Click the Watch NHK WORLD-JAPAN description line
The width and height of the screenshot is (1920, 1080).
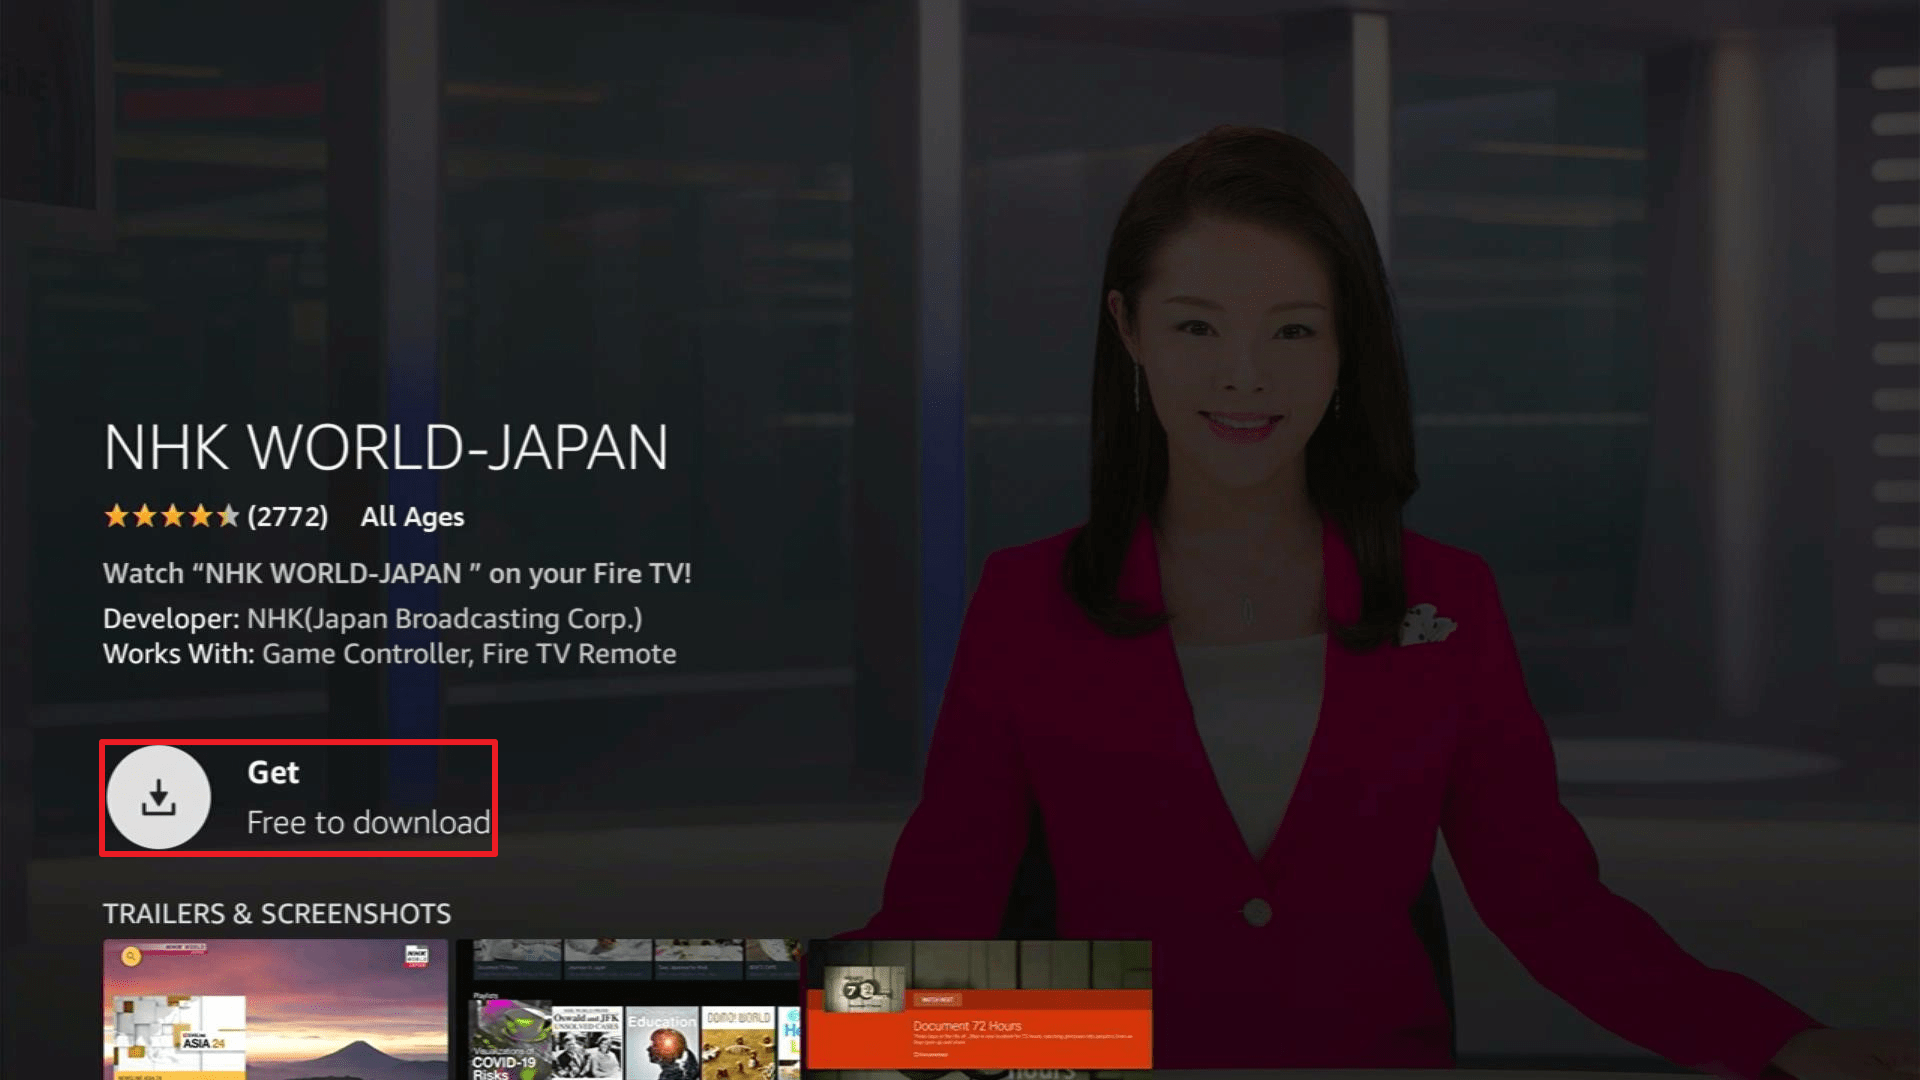(x=397, y=574)
